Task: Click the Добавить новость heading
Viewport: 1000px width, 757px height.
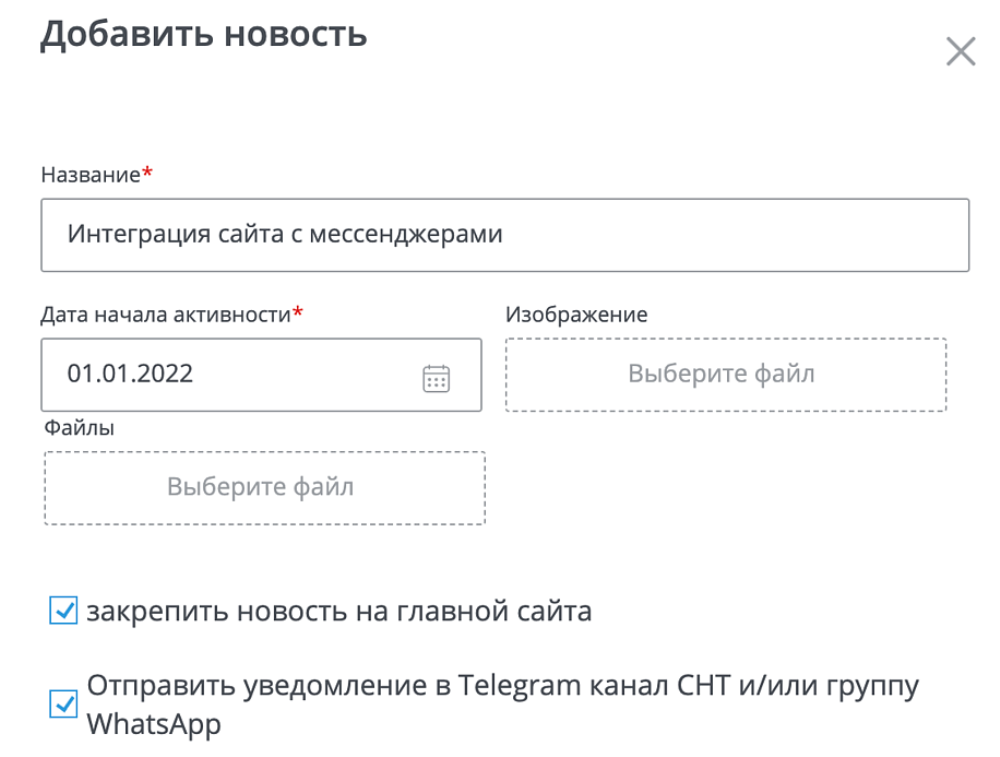Action: coord(203,34)
